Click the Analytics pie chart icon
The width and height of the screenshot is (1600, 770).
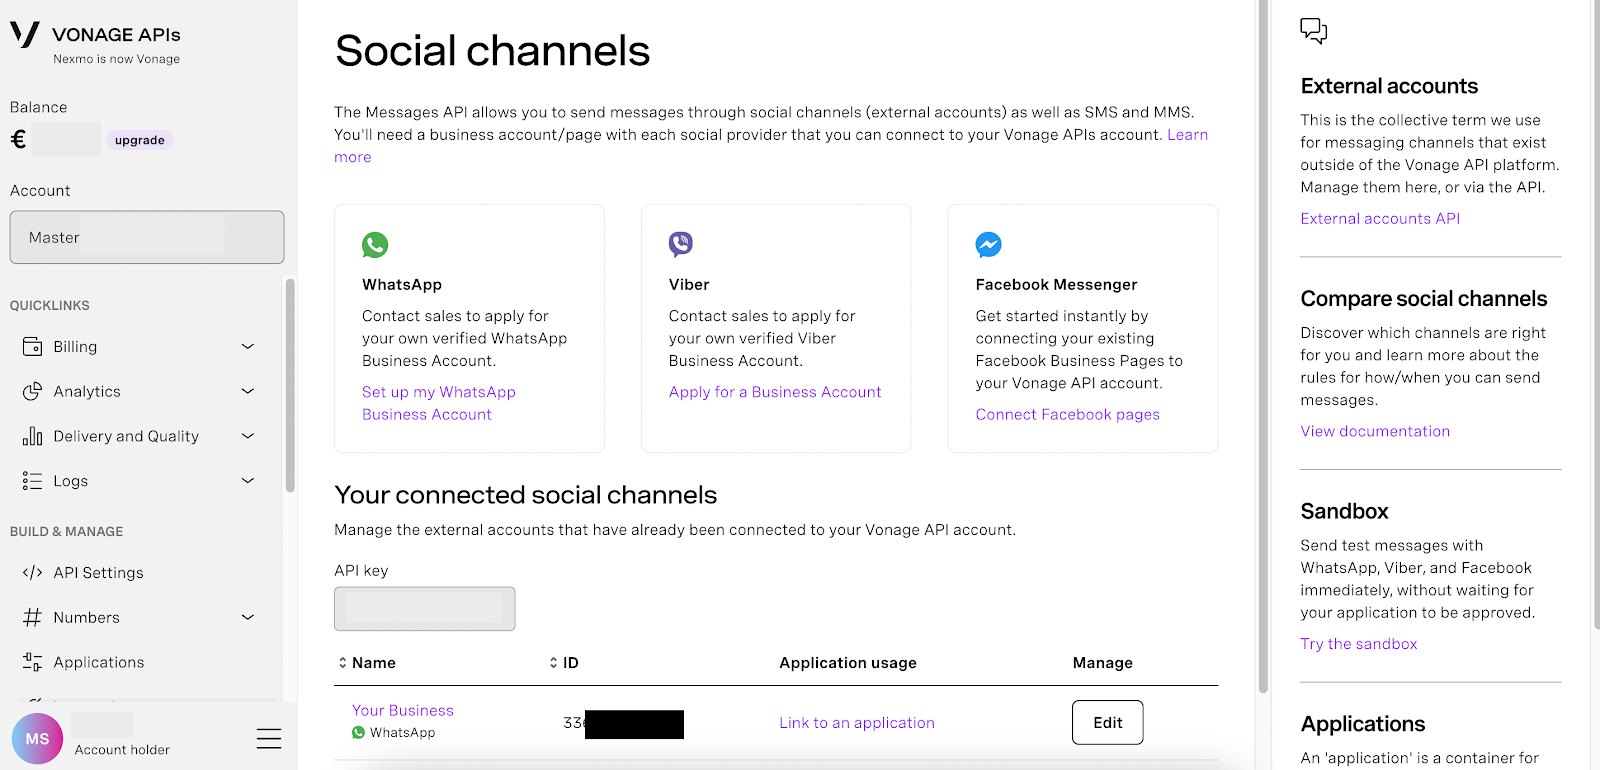coord(33,392)
